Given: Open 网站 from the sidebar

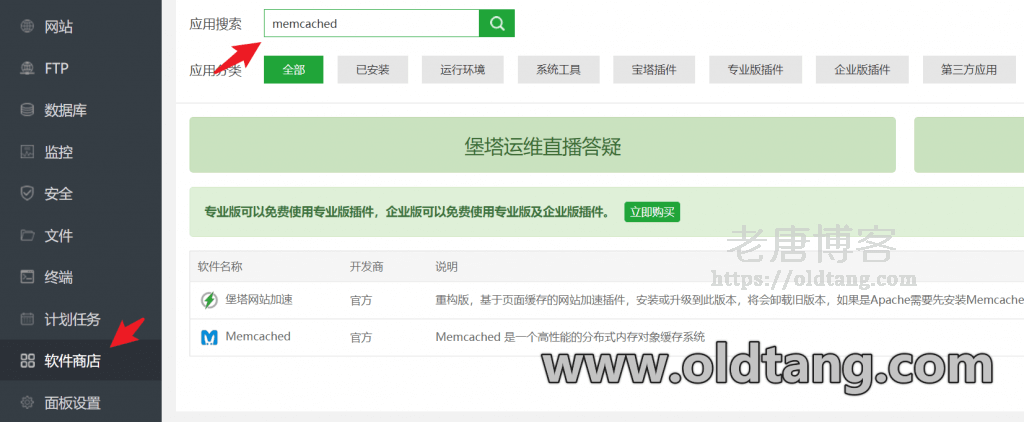Looking at the screenshot, I should (58, 27).
